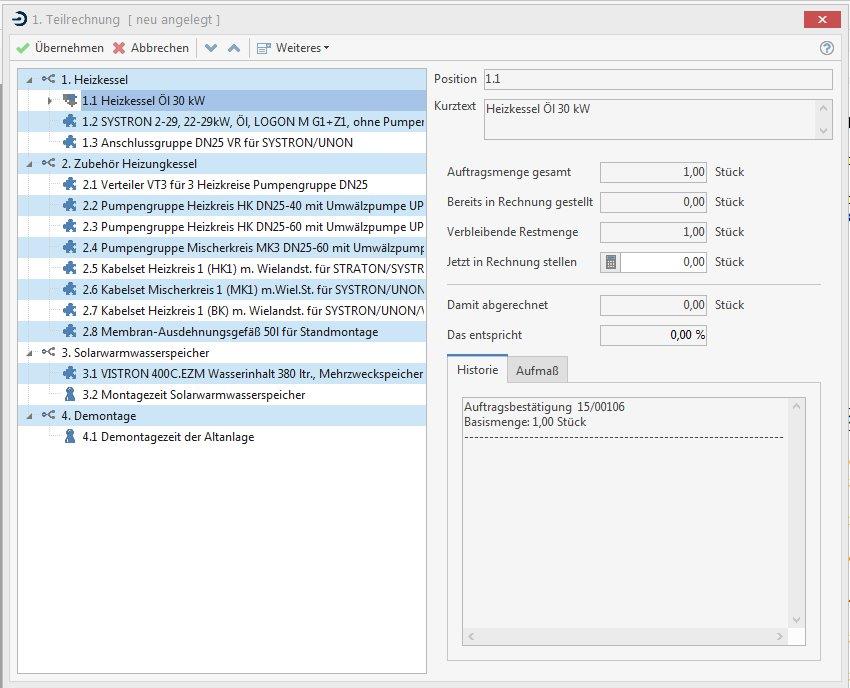Click Historie horizontal scrollbar right arrow

[x=780, y=636]
